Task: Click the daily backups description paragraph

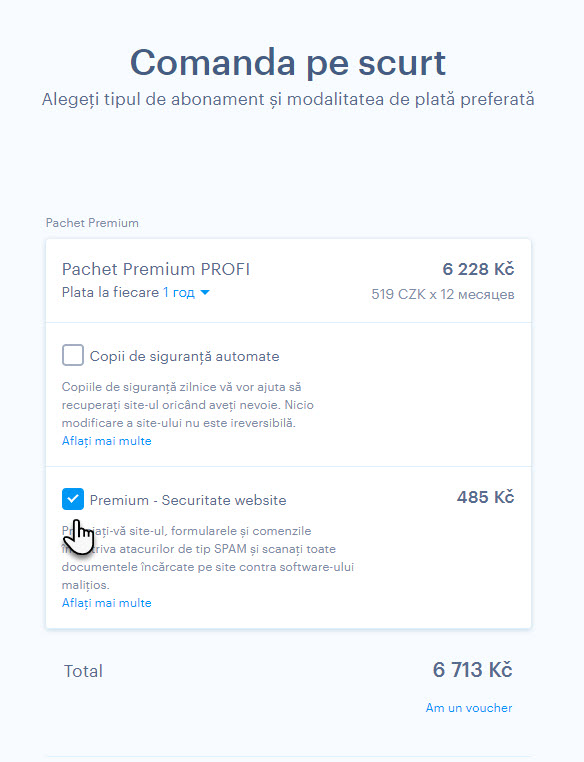Action: click(x=188, y=405)
